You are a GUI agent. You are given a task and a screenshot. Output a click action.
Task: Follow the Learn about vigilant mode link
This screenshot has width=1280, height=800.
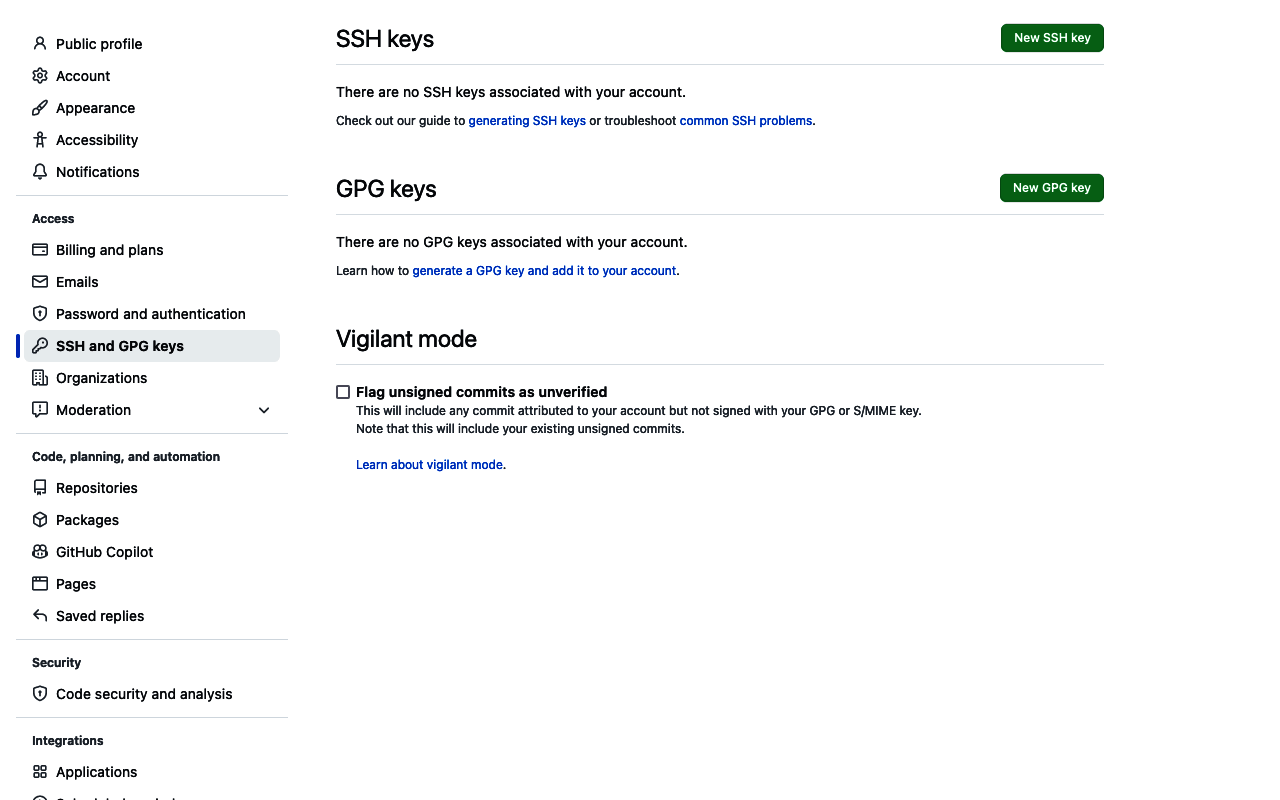[x=429, y=464]
